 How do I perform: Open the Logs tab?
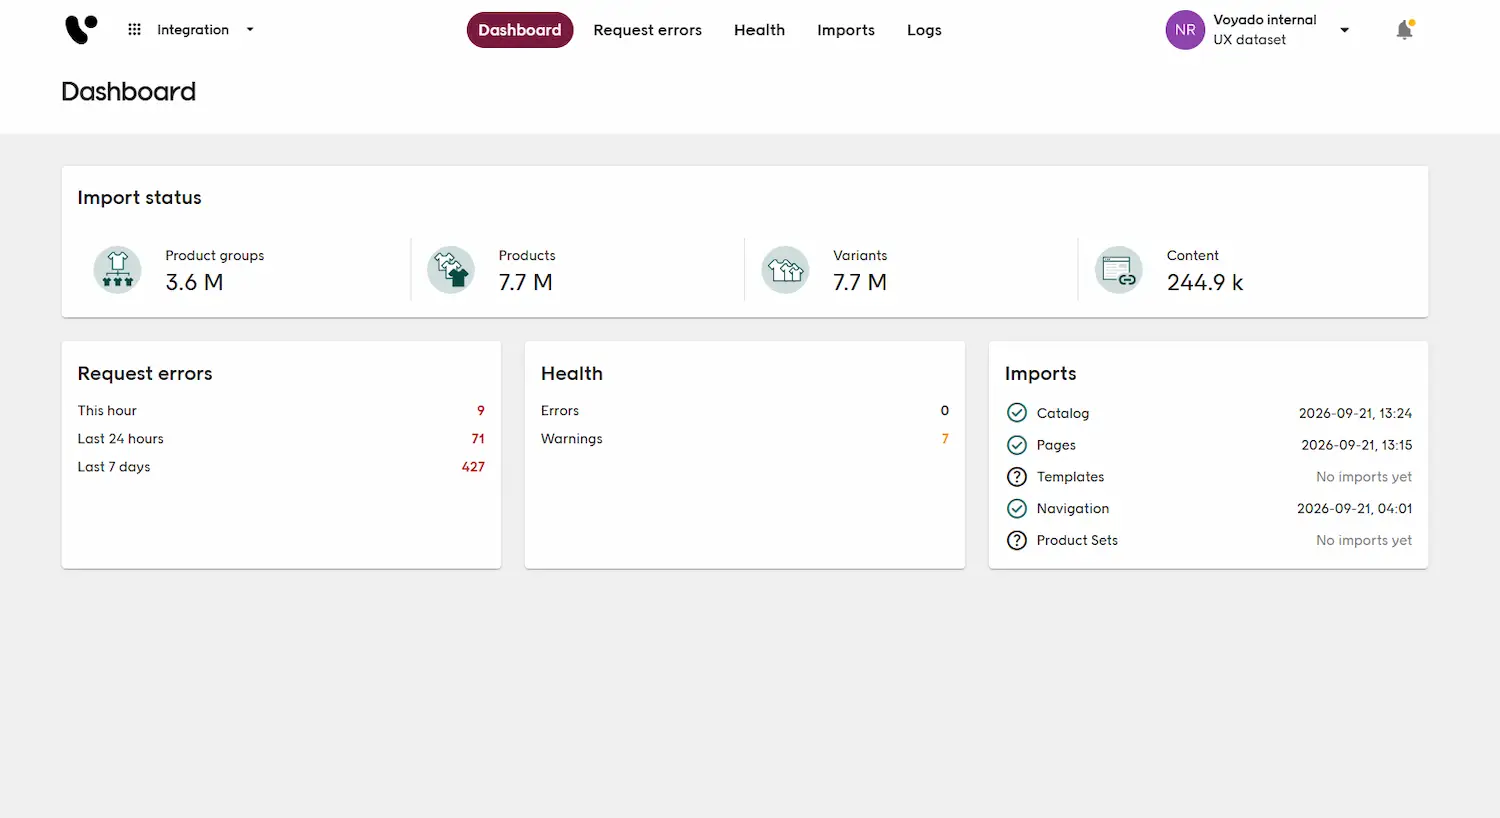(924, 30)
